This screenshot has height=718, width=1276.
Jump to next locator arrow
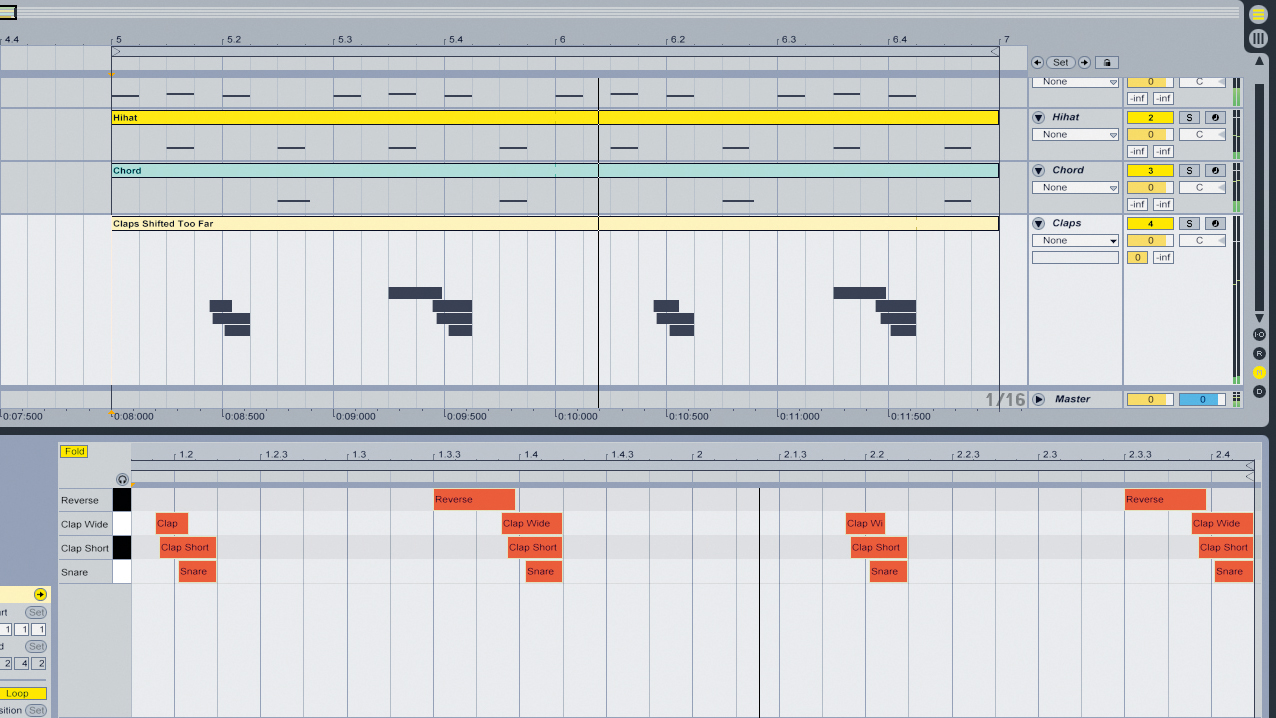1084,62
